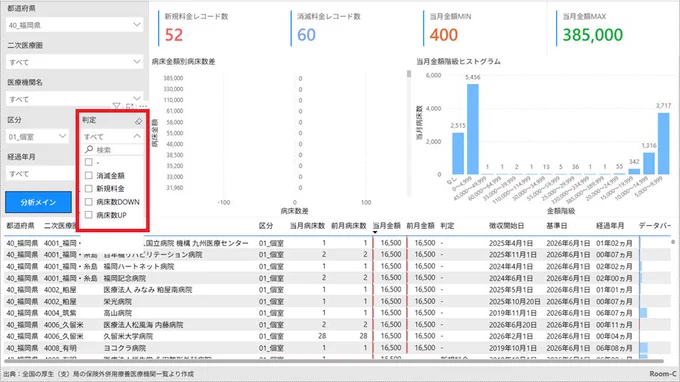
Task: Open focus mode icon above 判定 slicer
Action: coord(130,106)
